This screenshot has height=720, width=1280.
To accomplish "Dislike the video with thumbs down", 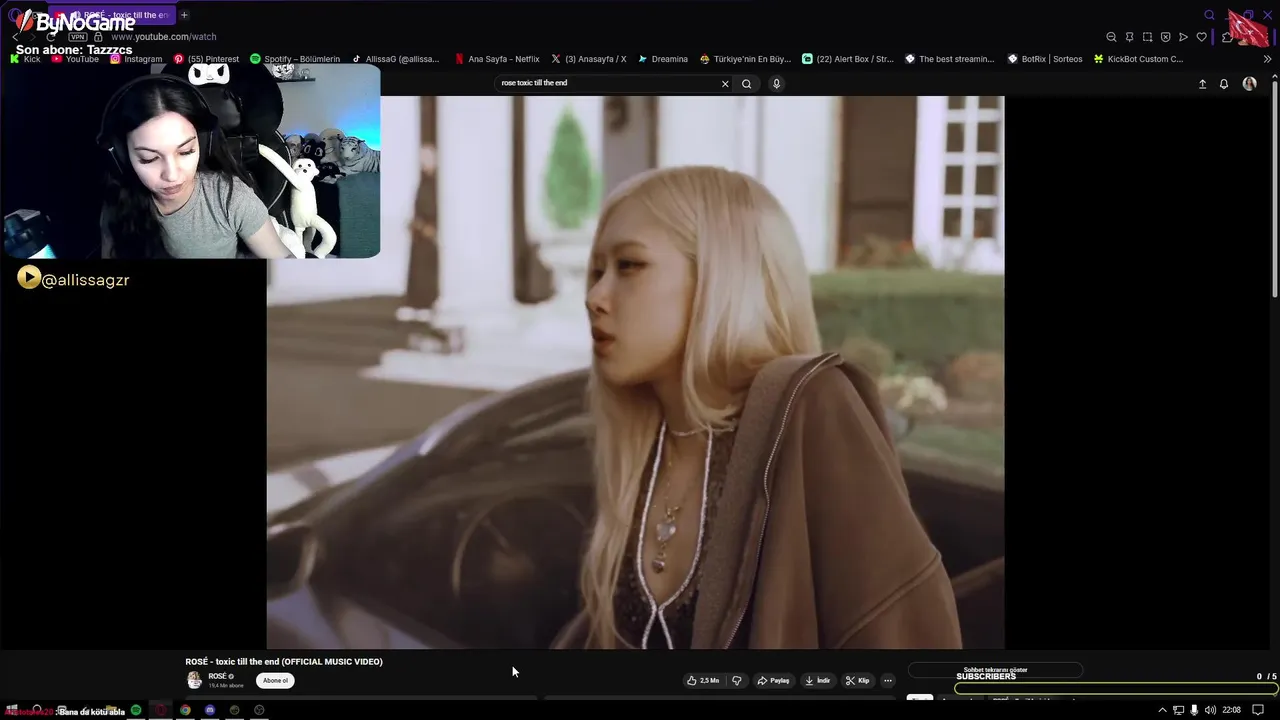I will (x=737, y=680).
